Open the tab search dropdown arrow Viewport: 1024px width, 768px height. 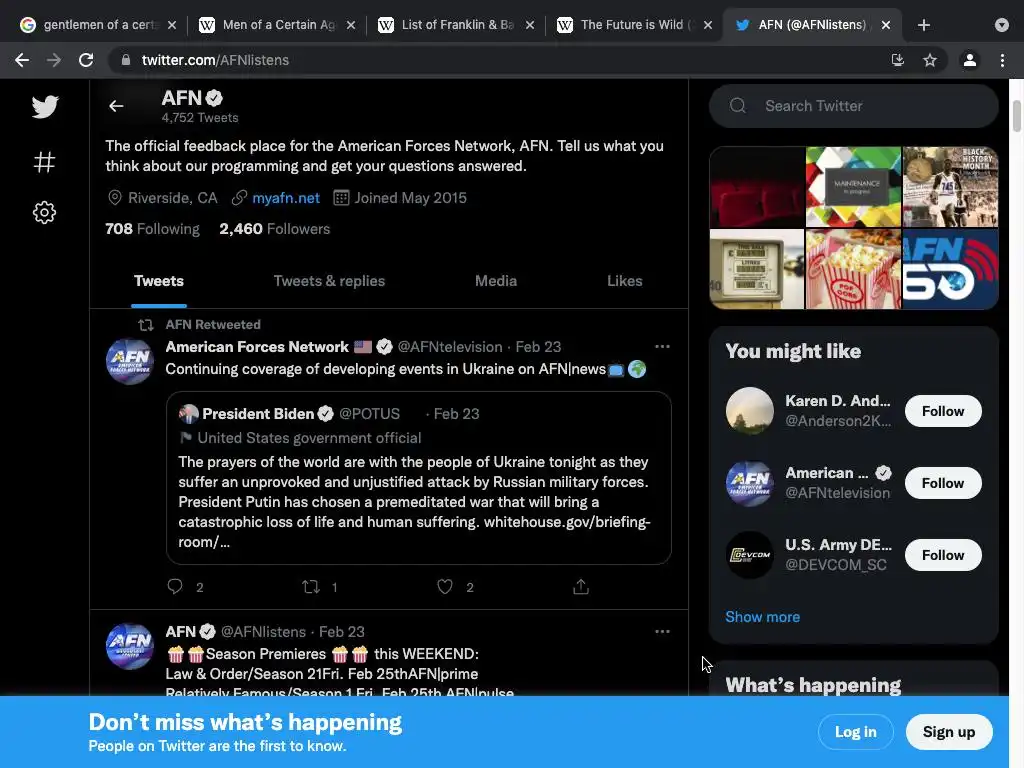[1002, 25]
